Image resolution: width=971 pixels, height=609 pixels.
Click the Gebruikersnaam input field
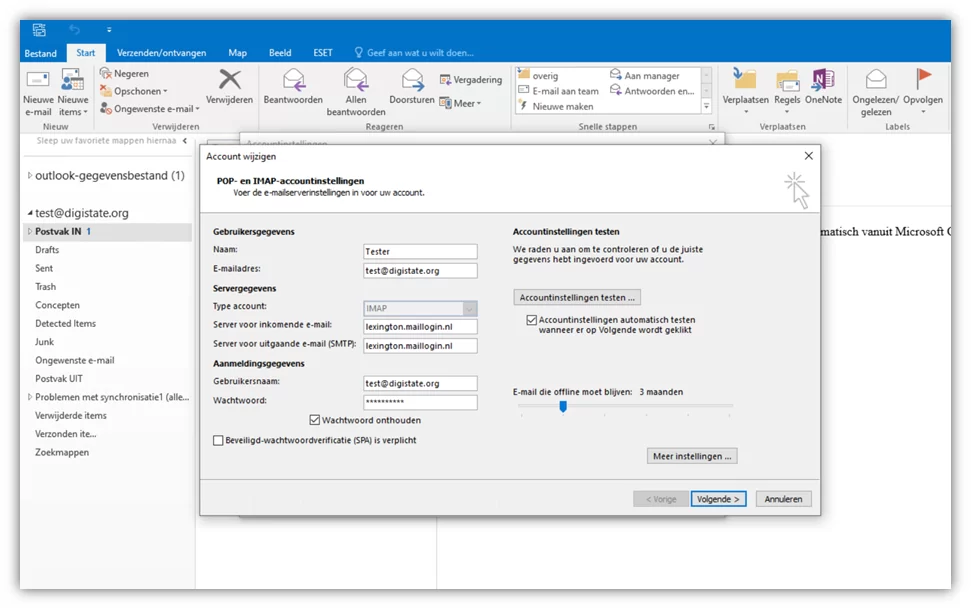tap(420, 383)
